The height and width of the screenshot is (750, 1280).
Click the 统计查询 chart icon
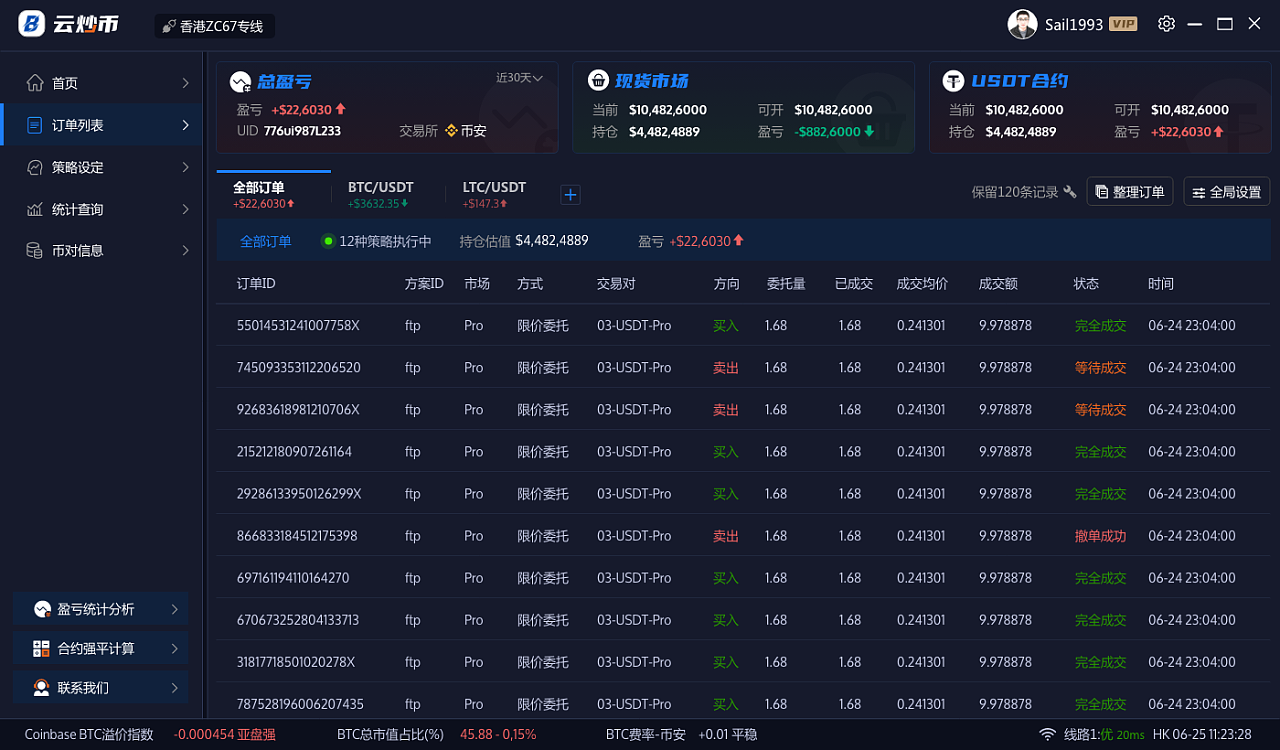[x=35, y=209]
